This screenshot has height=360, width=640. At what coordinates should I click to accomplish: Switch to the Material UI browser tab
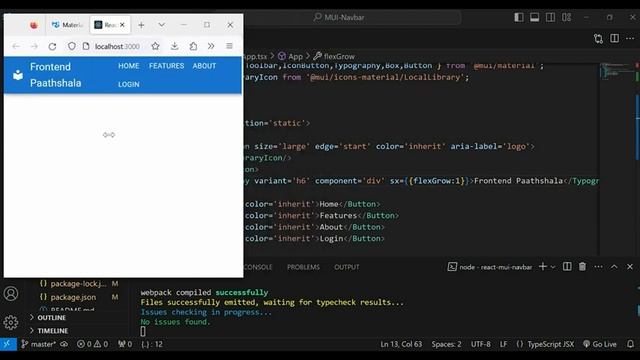(x=67, y=25)
